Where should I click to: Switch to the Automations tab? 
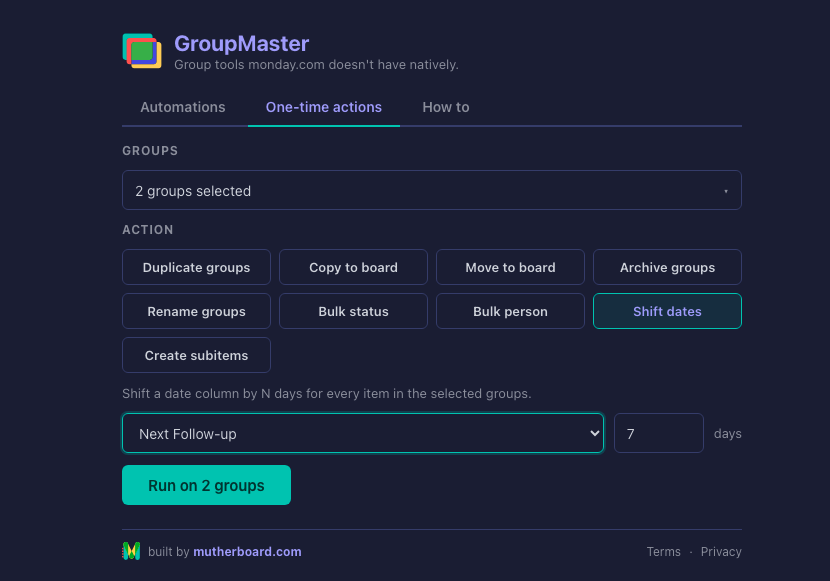[183, 107]
